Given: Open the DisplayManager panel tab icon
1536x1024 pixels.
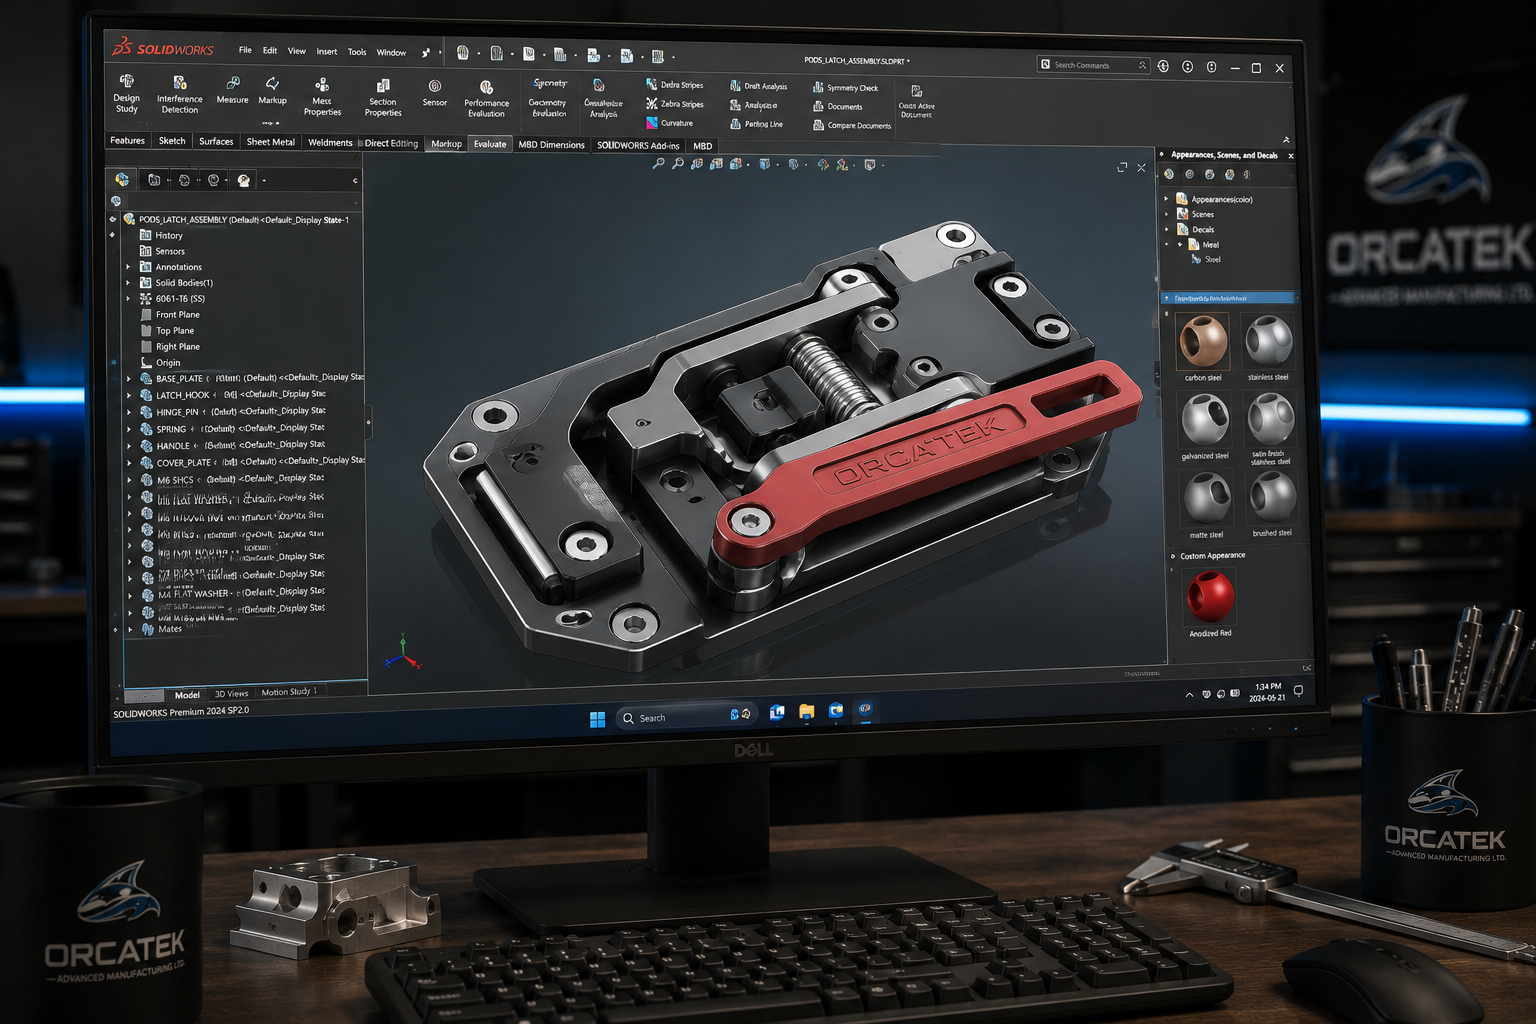Looking at the screenshot, I should coord(243,180).
